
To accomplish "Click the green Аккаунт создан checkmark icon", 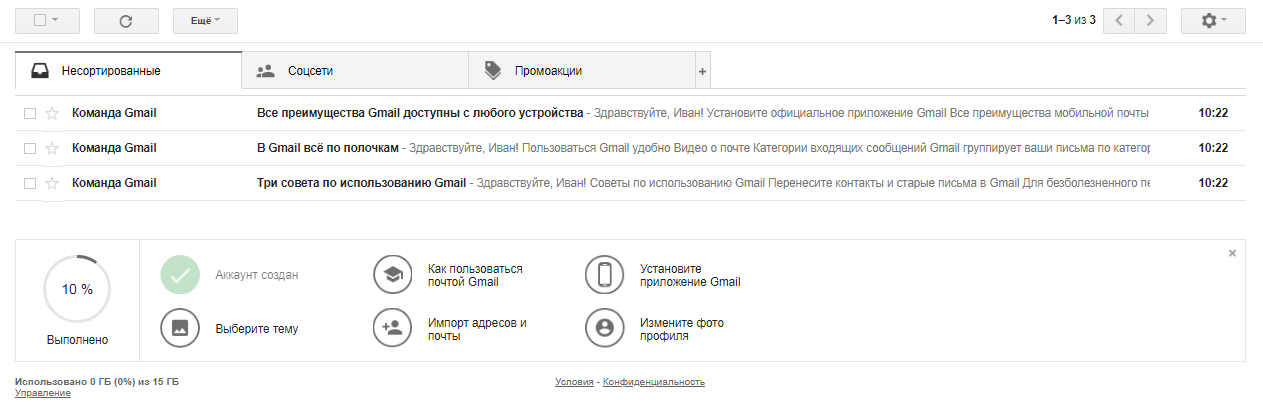I will coord(180,275).
